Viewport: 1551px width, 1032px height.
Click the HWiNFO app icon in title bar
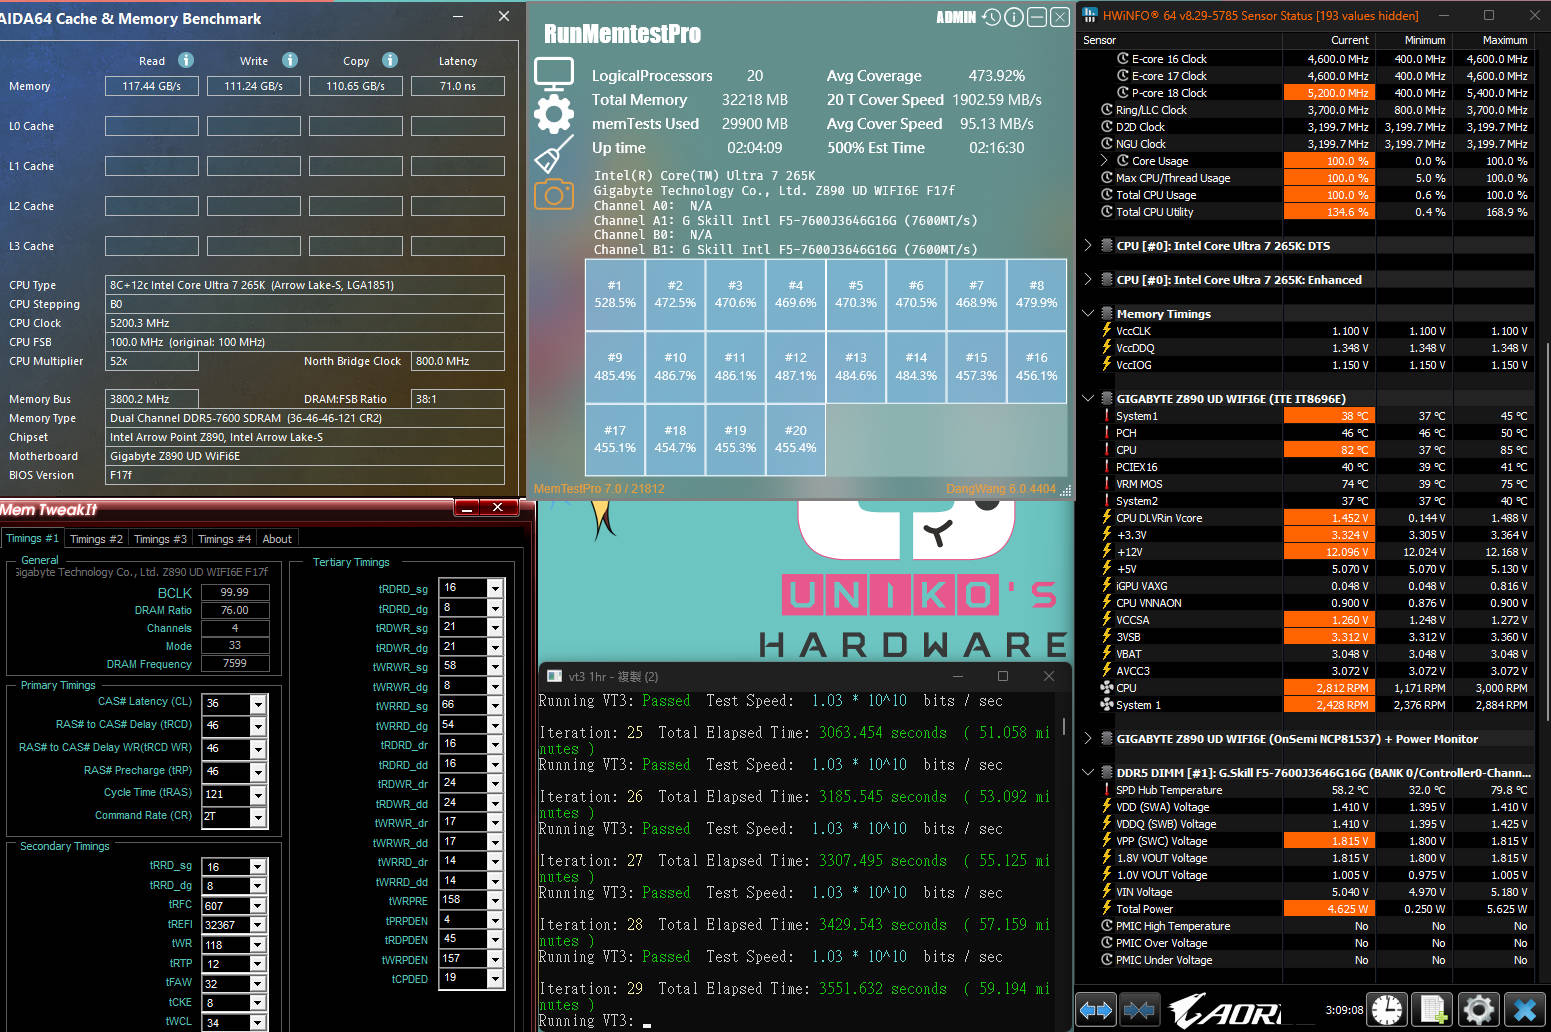tap(1090, 15)
